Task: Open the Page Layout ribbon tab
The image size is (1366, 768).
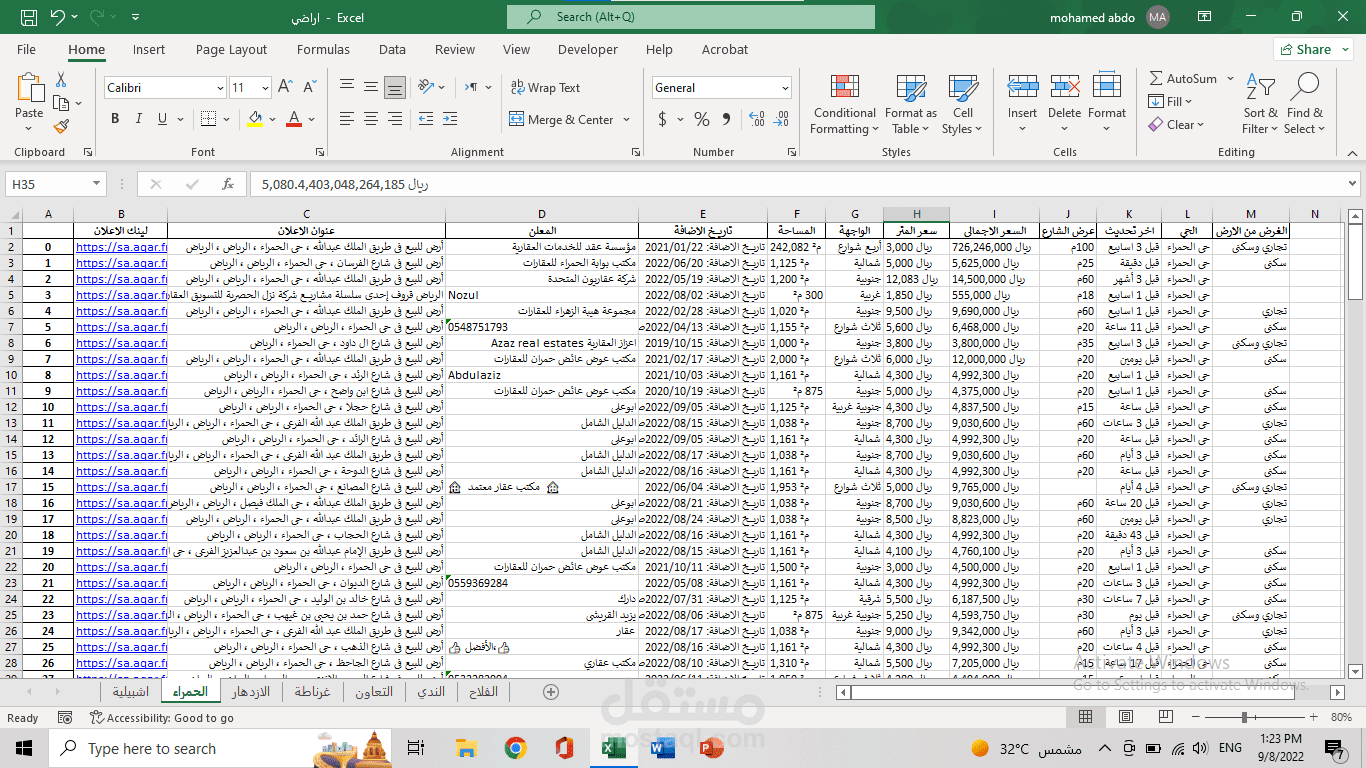Action: (231, 49)
